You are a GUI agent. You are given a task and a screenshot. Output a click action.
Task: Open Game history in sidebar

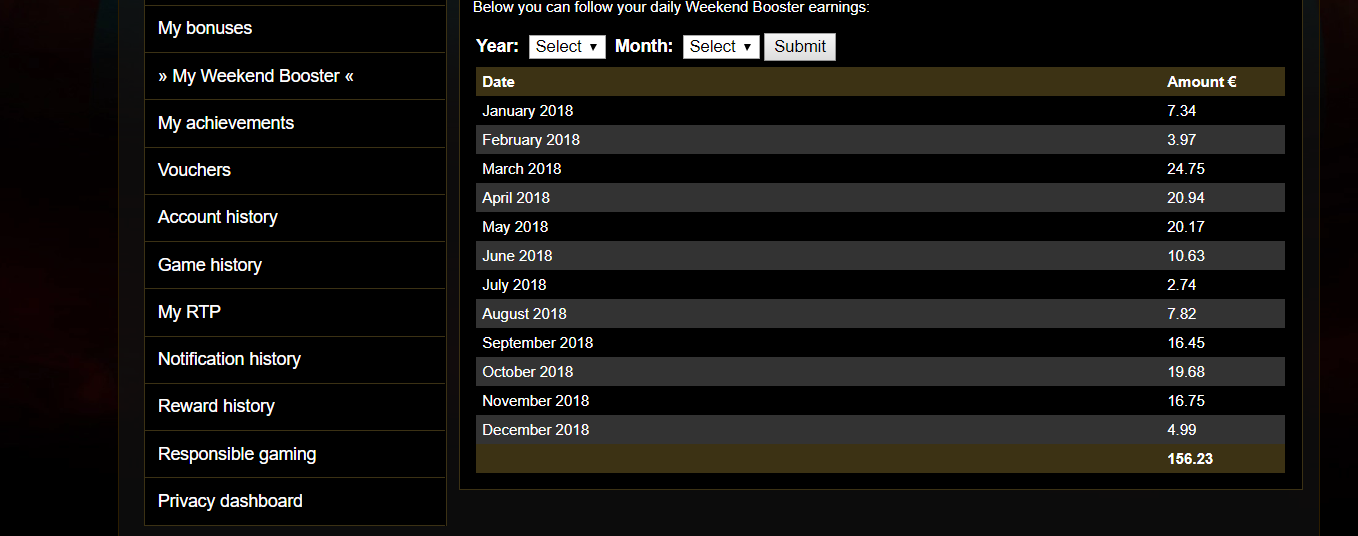coord(295,265)
